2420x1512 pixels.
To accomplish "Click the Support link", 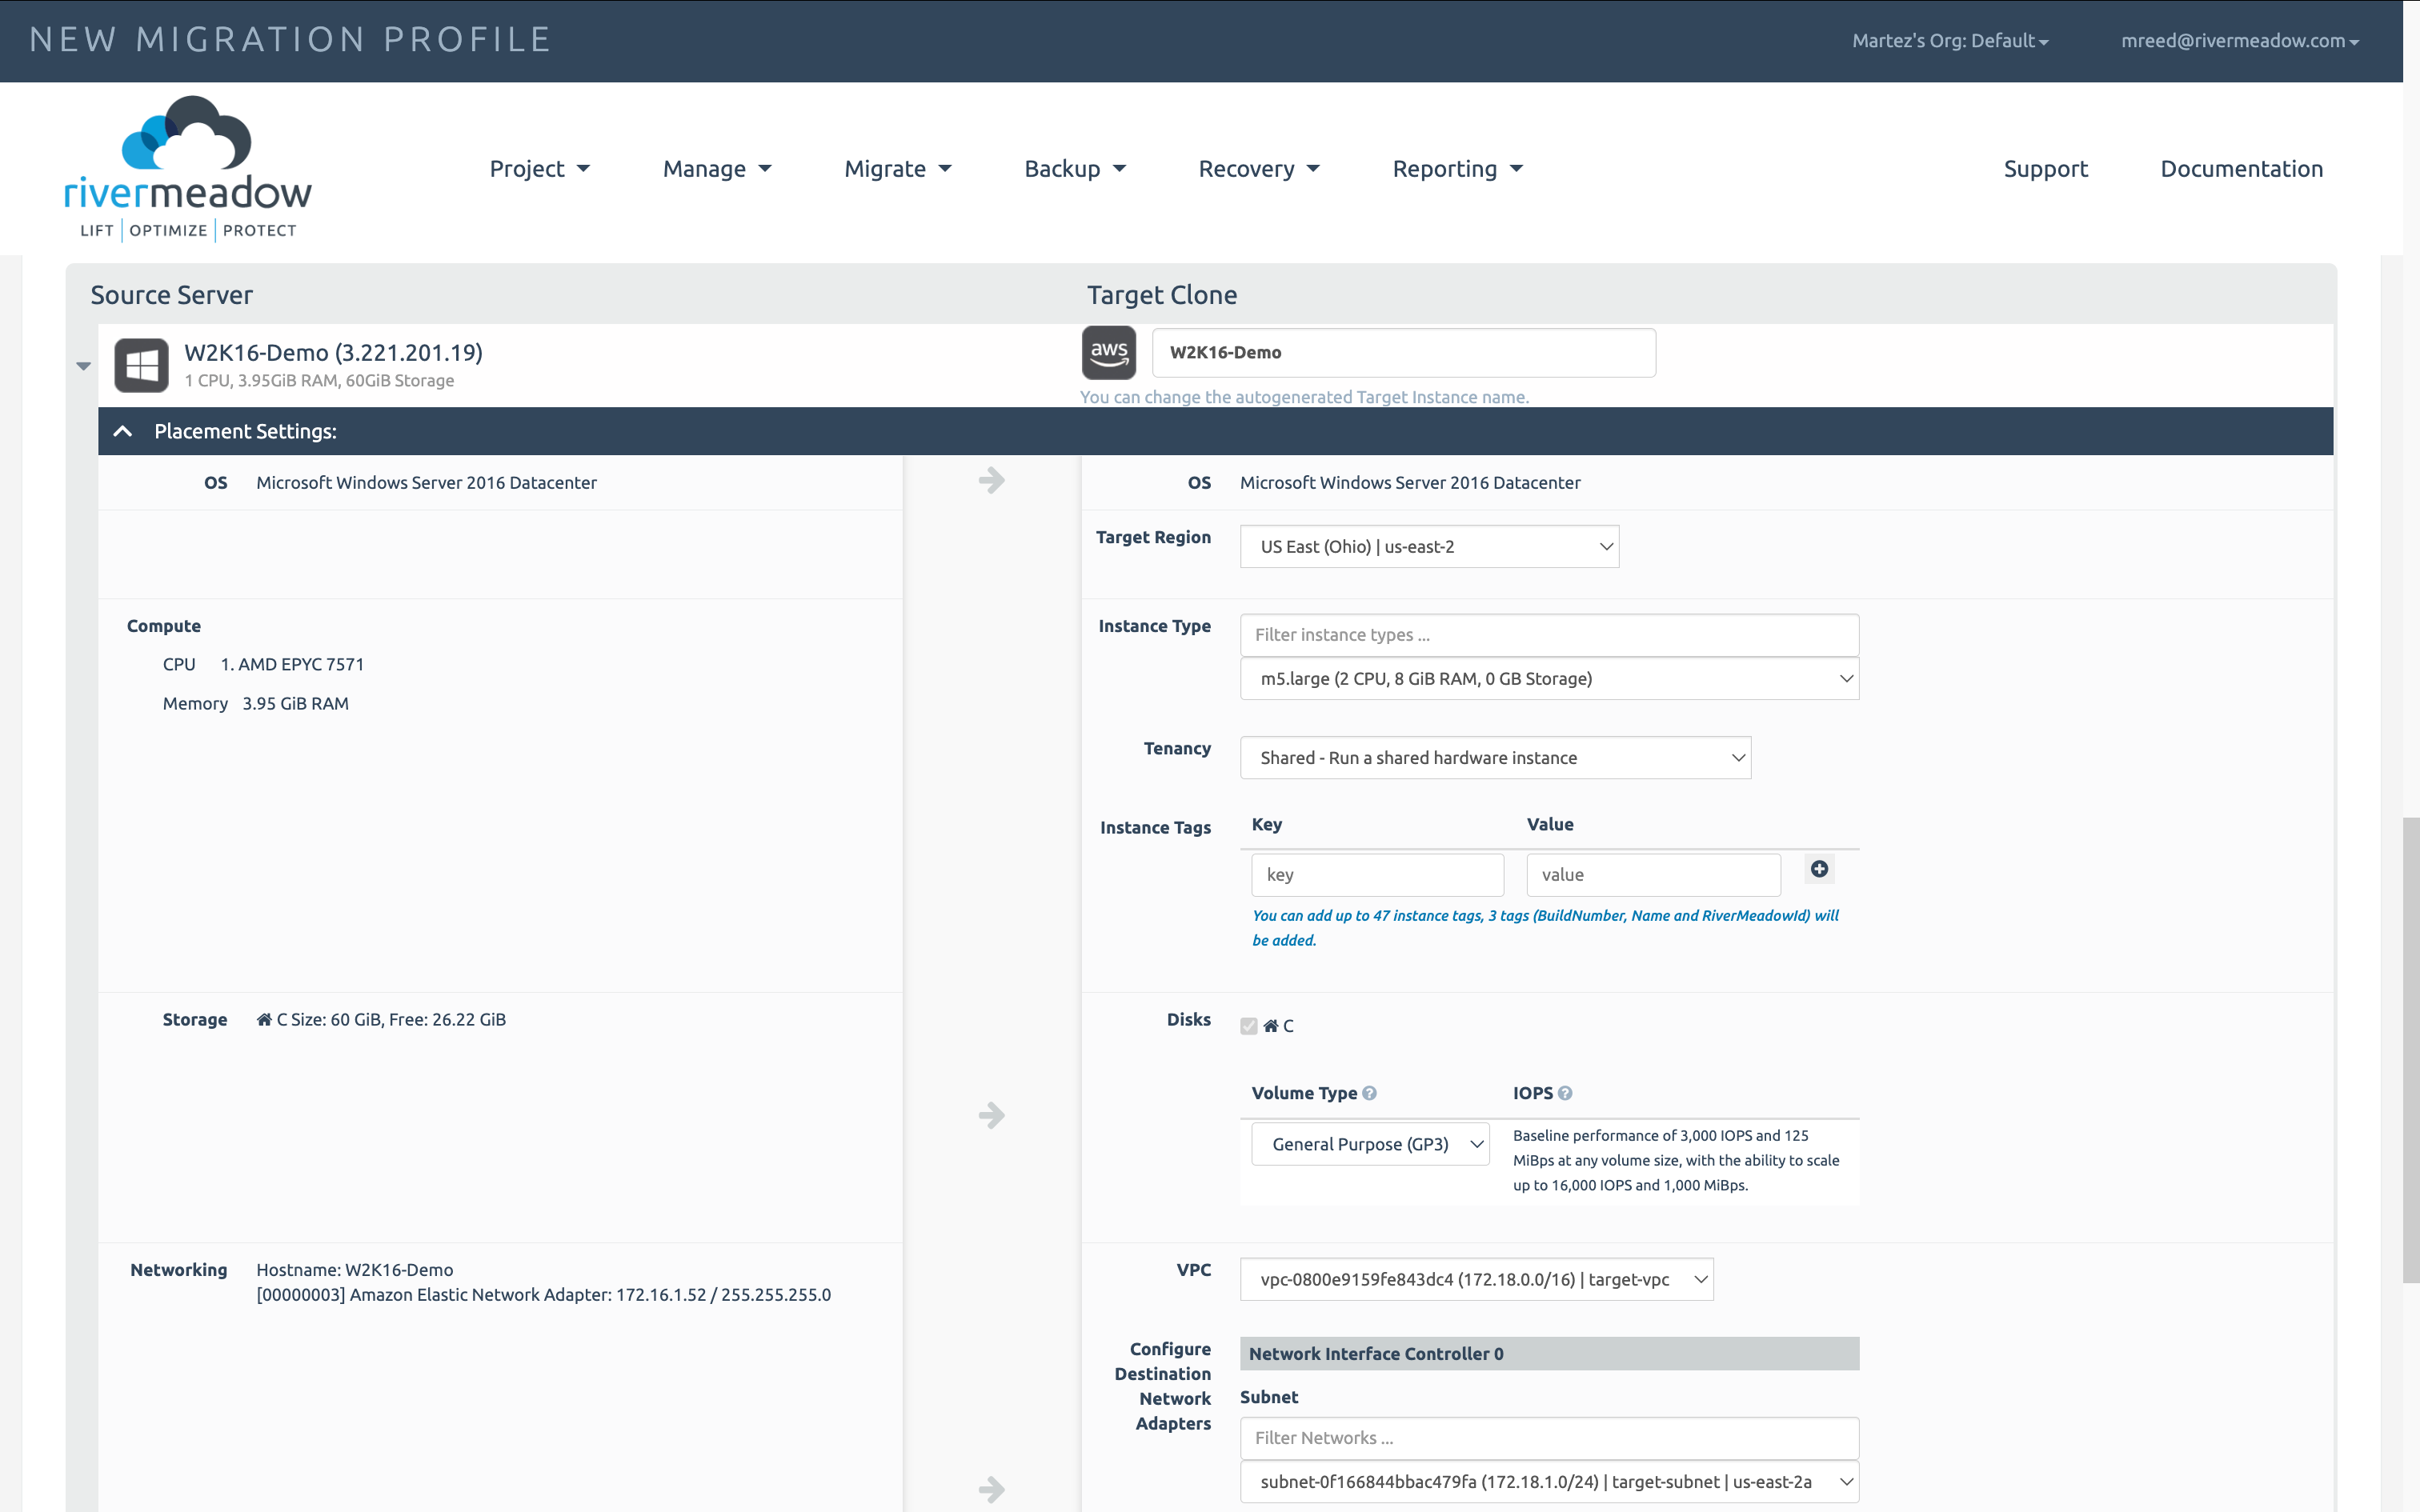I will (x=2045, y=169).
